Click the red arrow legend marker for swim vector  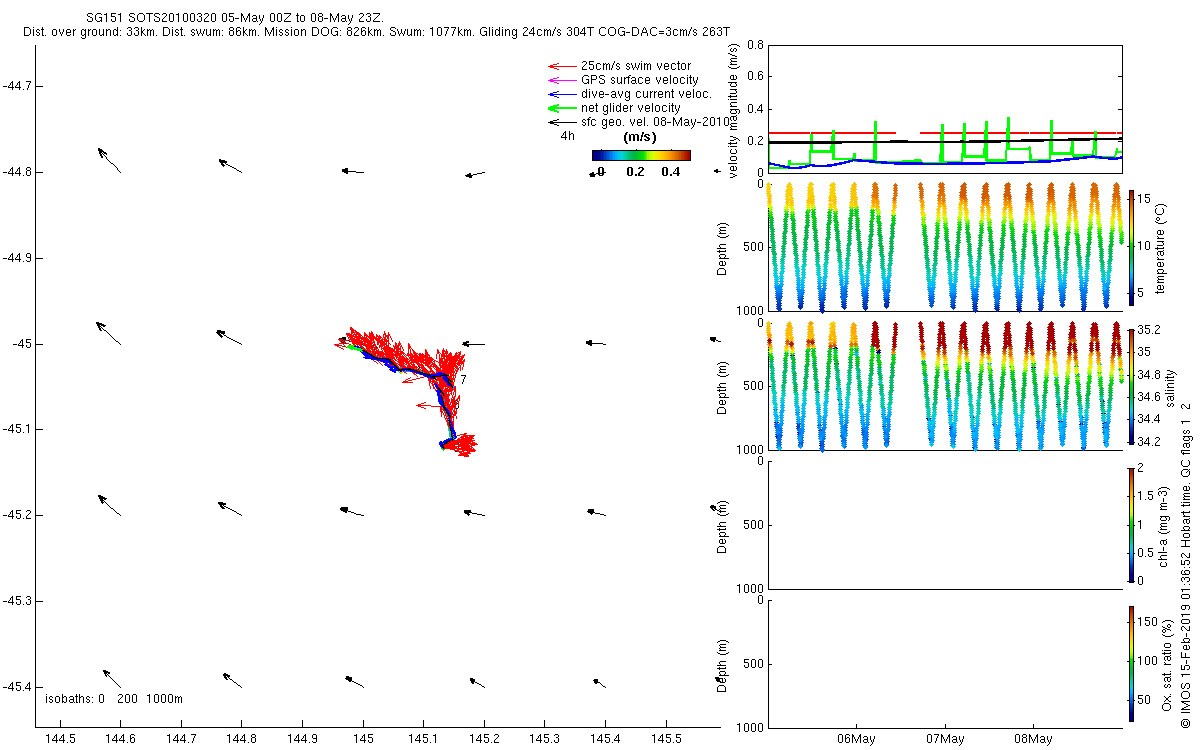pos(560,66)
